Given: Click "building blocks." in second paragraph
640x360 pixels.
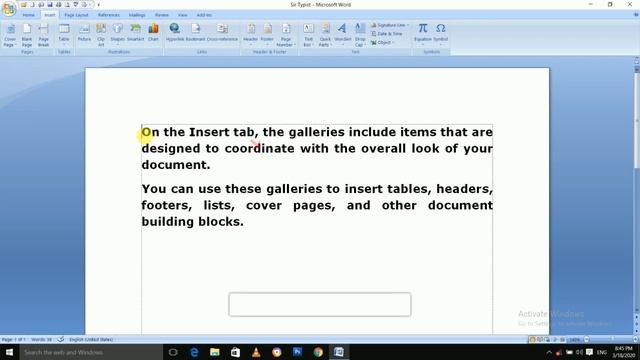Looking at the screenshot, I should tap(192, 222).
